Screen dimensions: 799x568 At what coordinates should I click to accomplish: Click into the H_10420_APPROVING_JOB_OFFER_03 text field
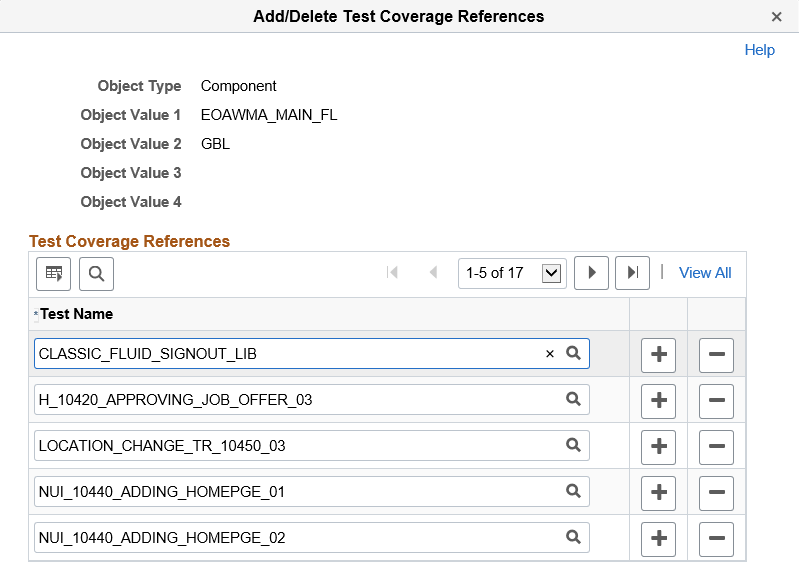tap(295, 400)
